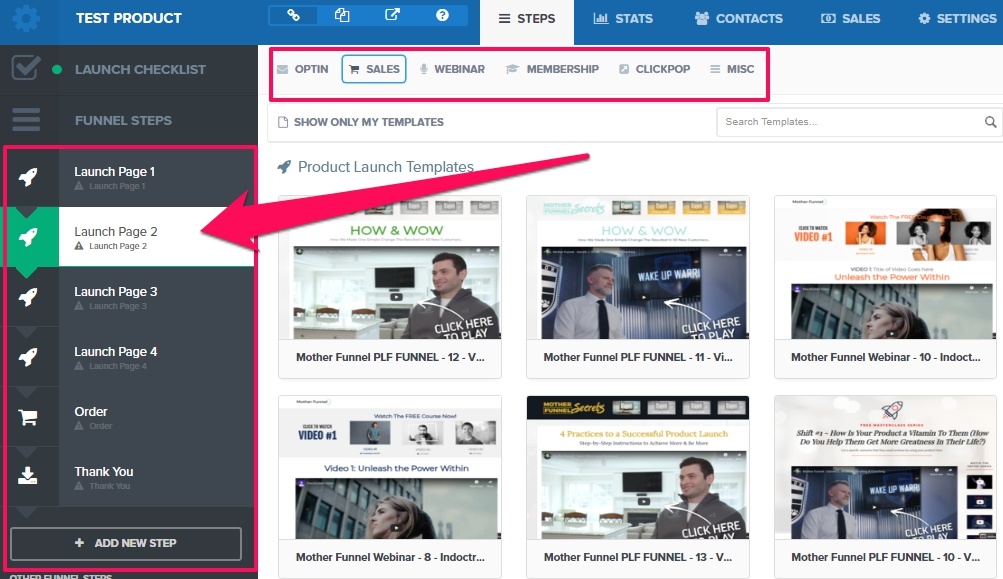The height and width of the screenshot is (579, 1003).
Task: Toggle SHOW ONLY MY TEMPLATES
Action: point(361,122)
